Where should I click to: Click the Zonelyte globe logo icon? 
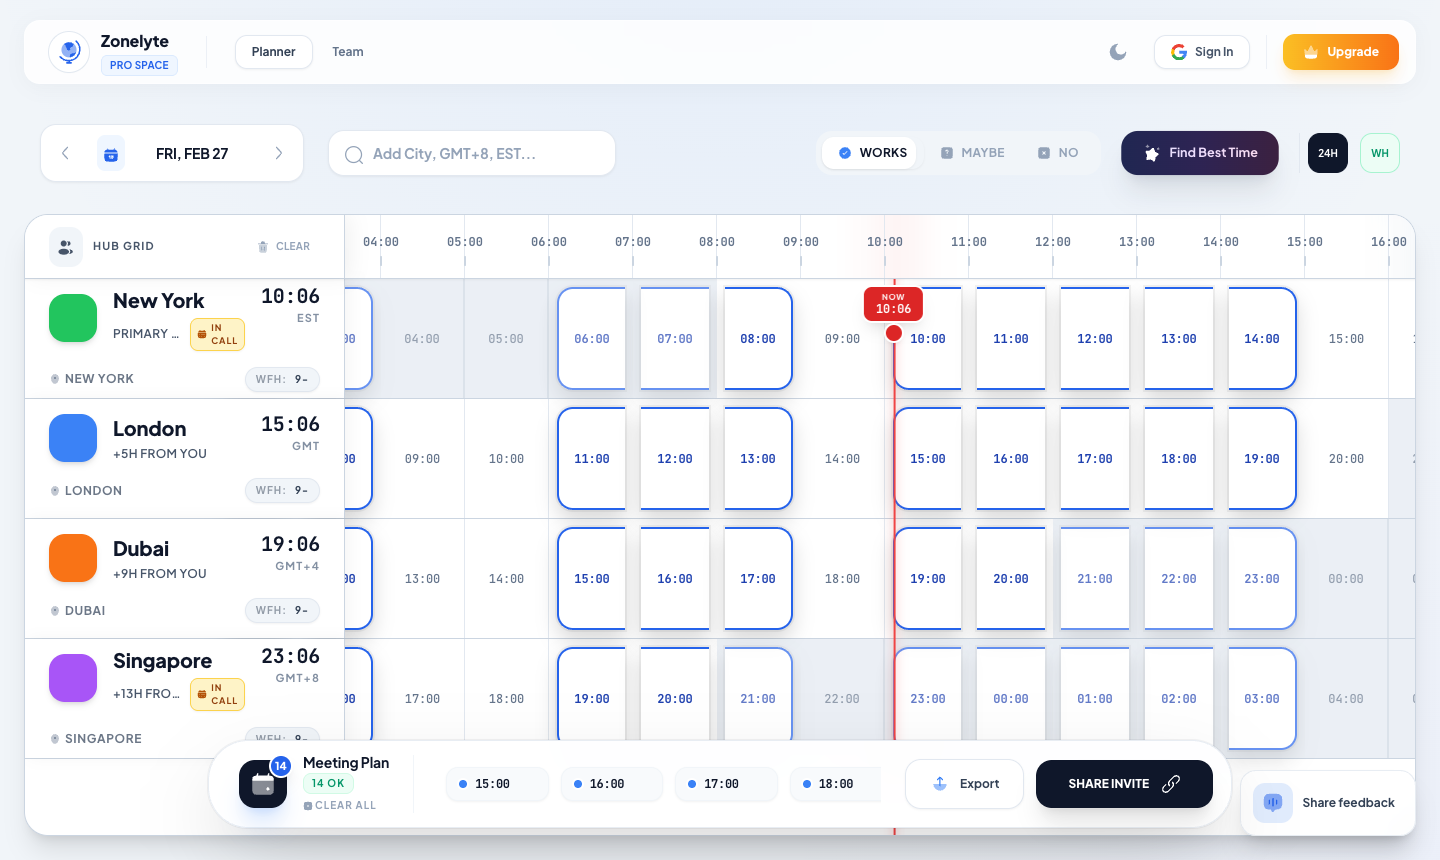pos(69,51)
